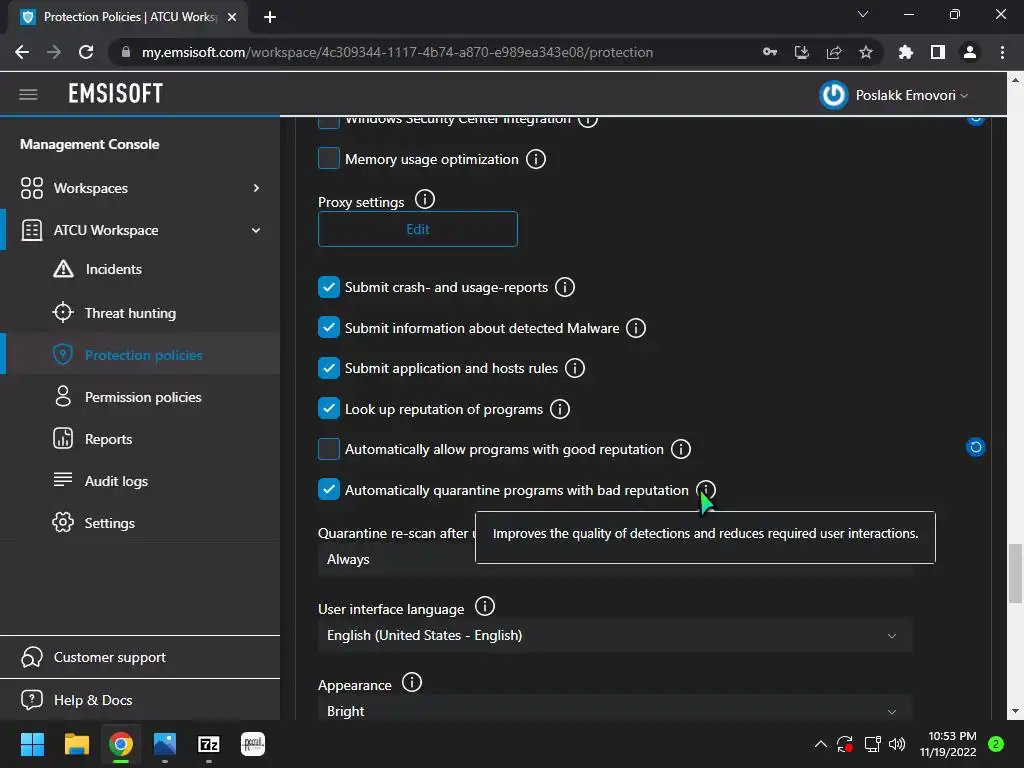Close the Protection Policies browser tab
Screen dimensions: 1024x768
pyautogui.click(x=232, y=17)
